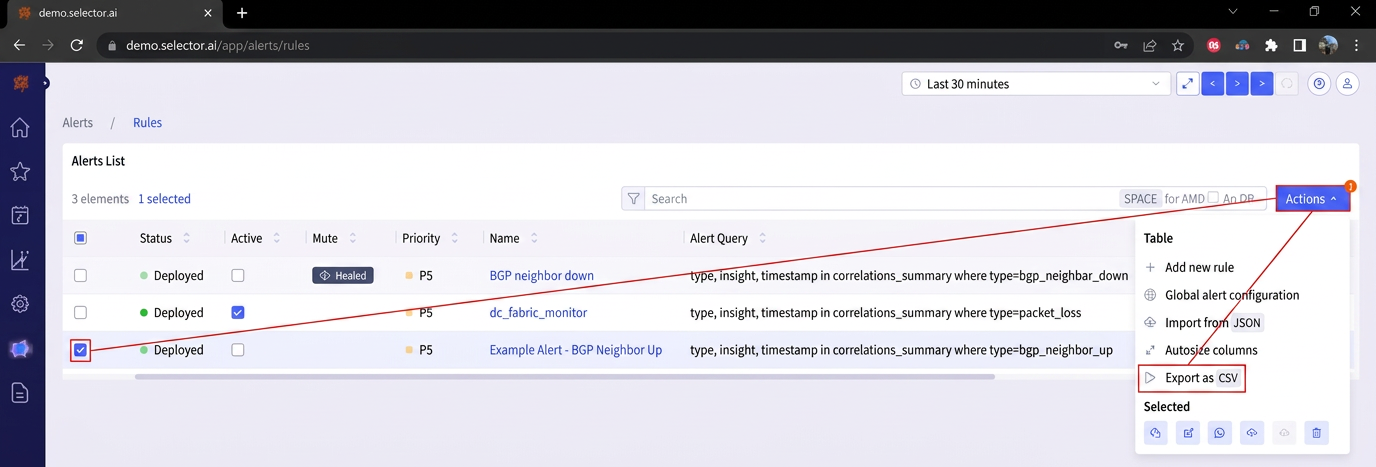
Task: Click the horizontal table scrollbar
Action: [x=565, y=377]
